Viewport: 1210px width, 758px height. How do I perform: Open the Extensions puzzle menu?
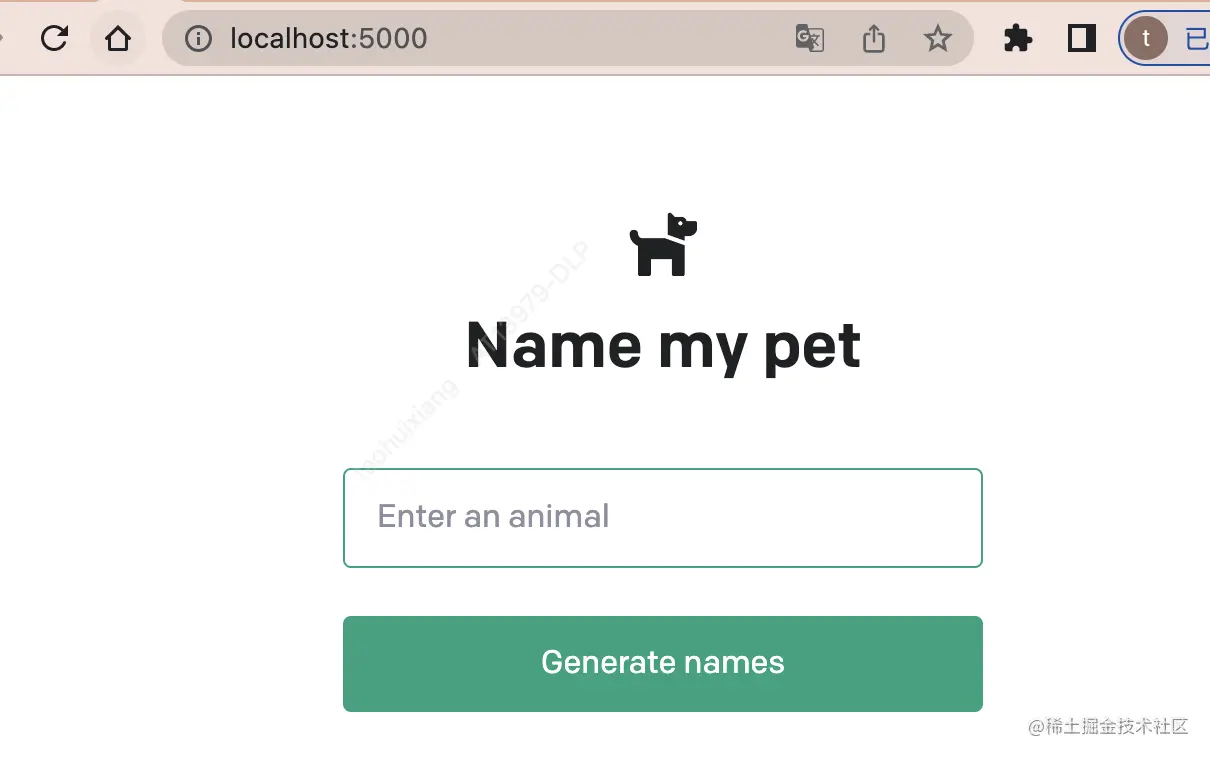[1017, 39]
